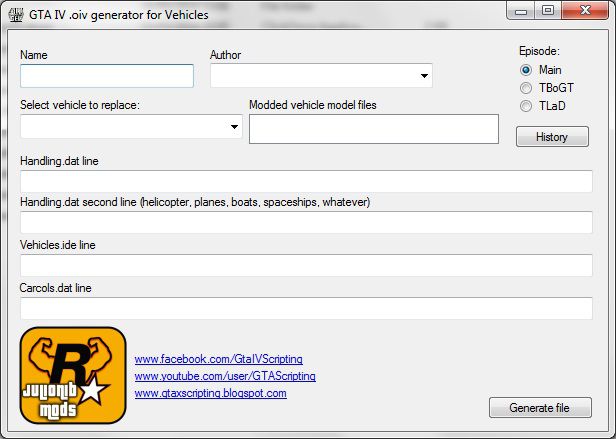The image size is (616, 439).
Task: Click the Handling.dat second line field
Action: 306,222
